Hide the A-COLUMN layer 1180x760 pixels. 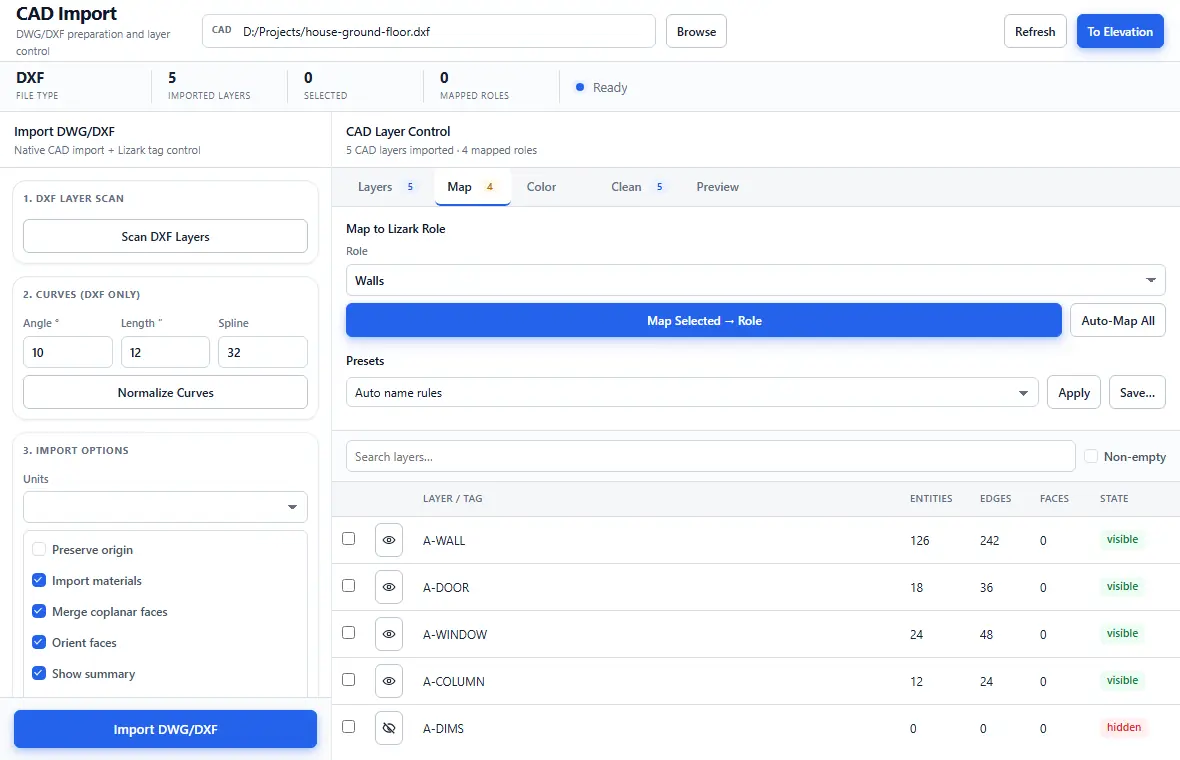[x=388, y=681]
